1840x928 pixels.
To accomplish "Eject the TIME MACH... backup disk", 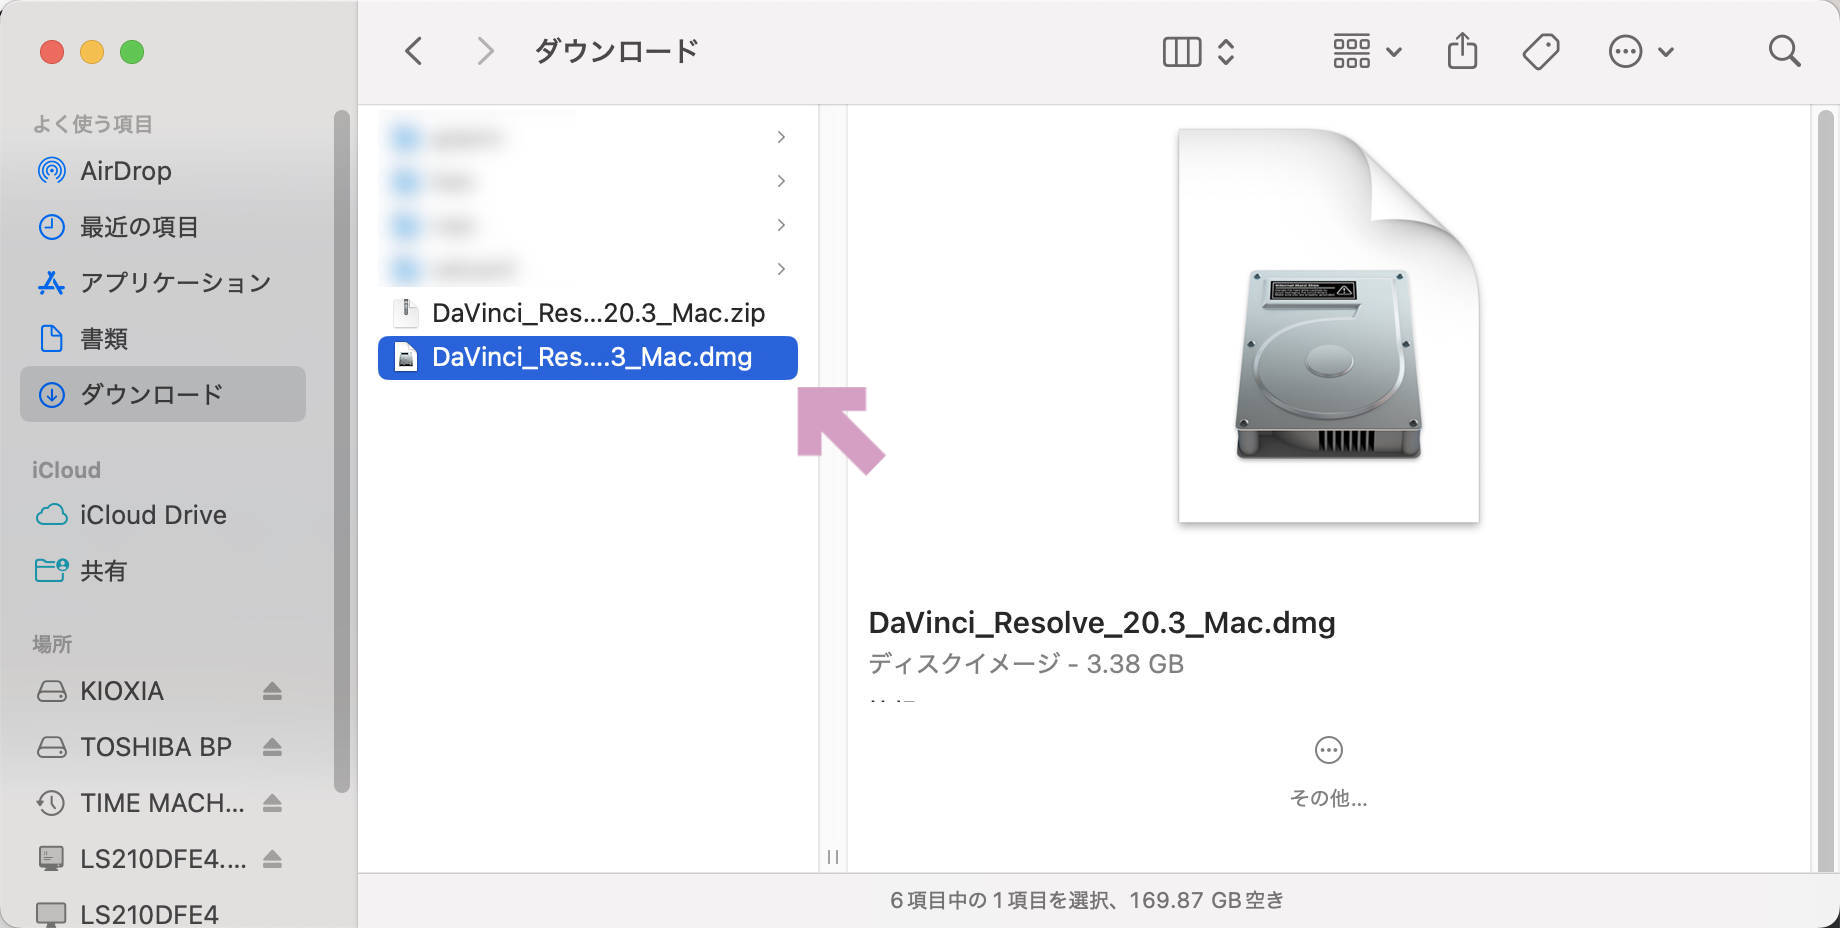I will coord(272,802).
